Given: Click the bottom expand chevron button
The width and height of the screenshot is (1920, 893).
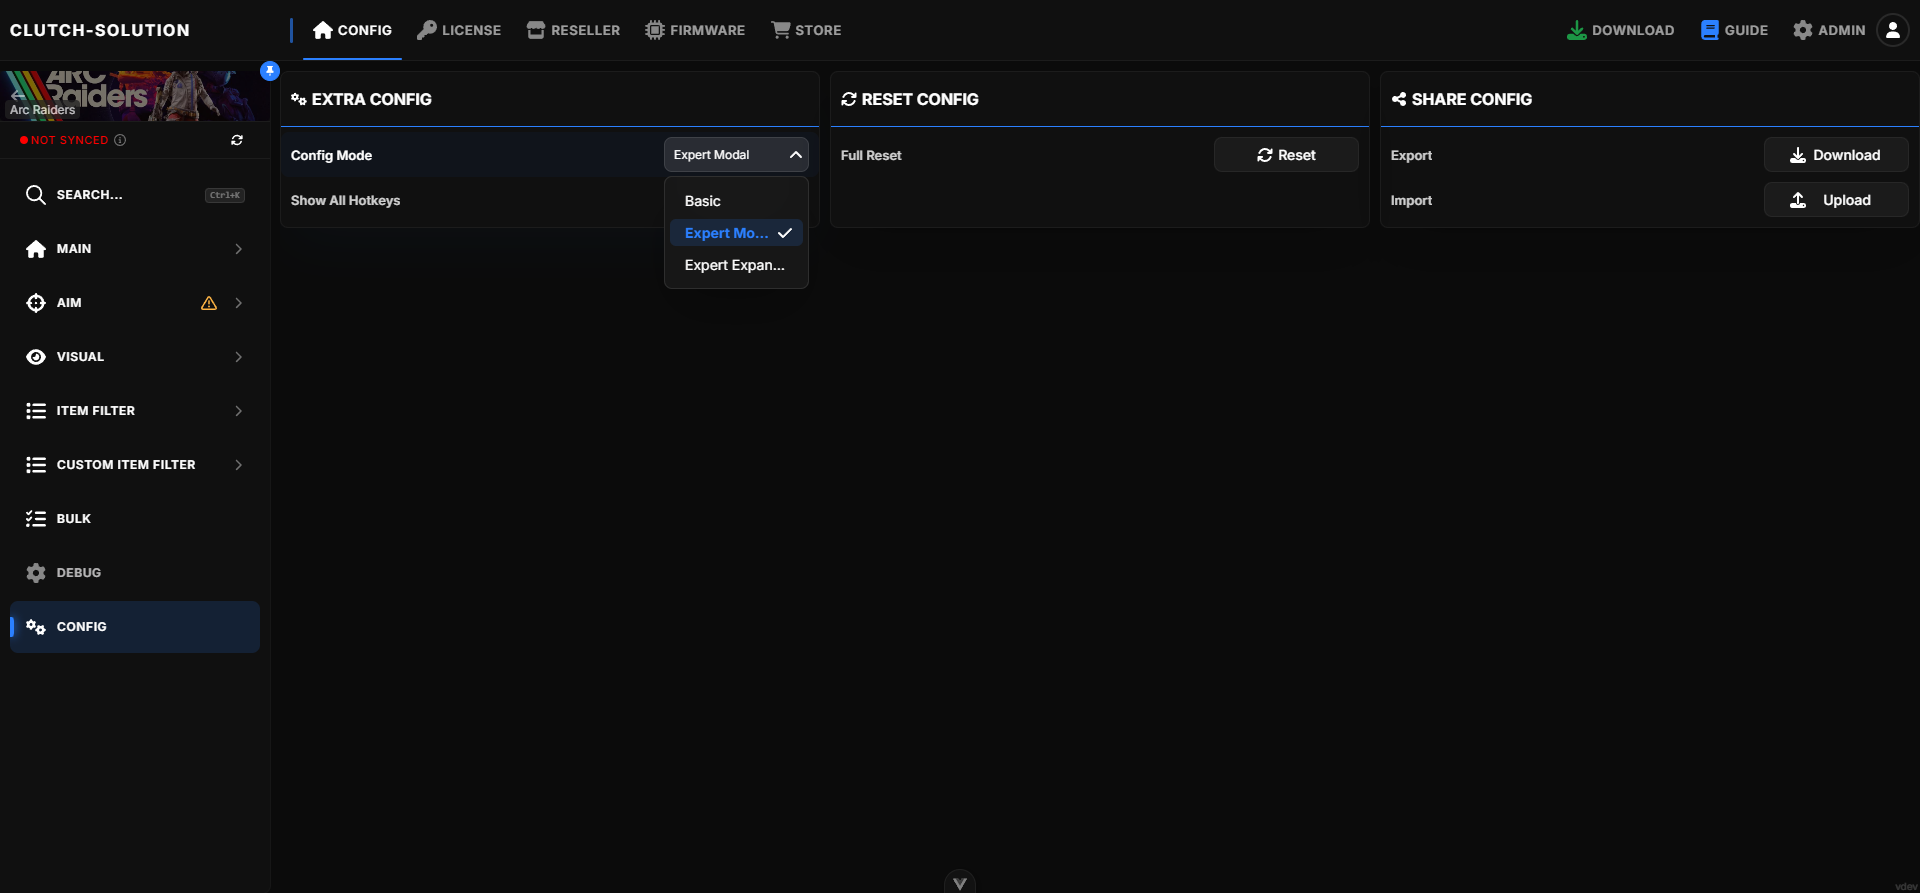Looking at the screenshot, I should click(960, 882).
